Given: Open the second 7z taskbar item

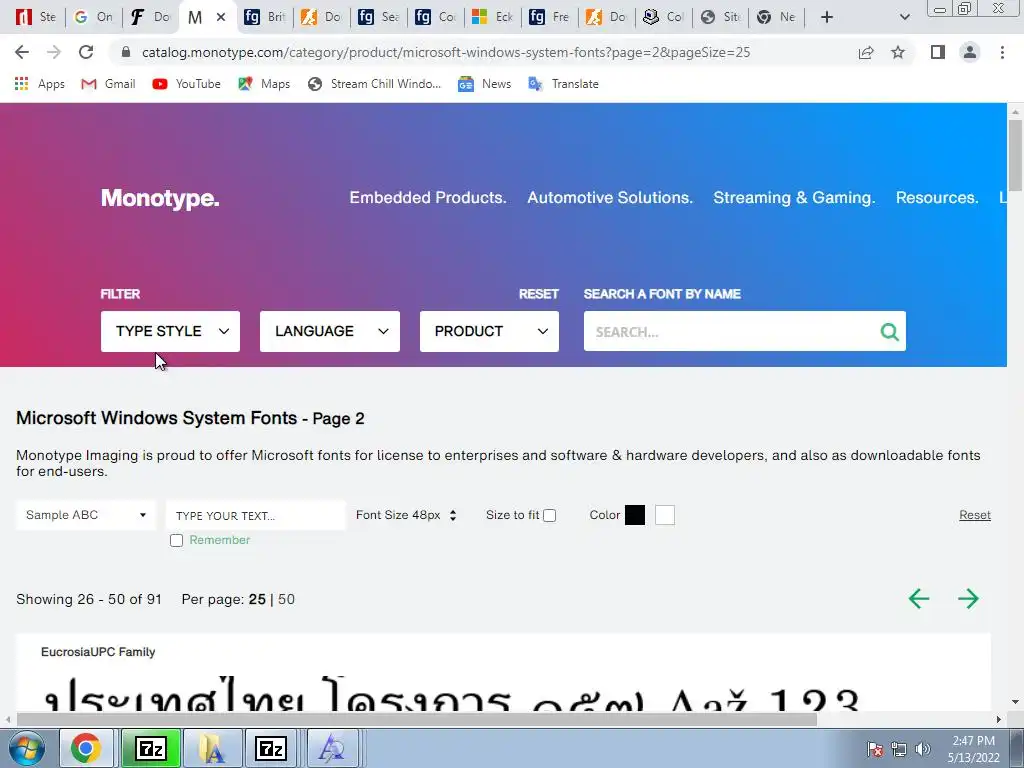Looking at the screenshot, I should click(271, 748).
